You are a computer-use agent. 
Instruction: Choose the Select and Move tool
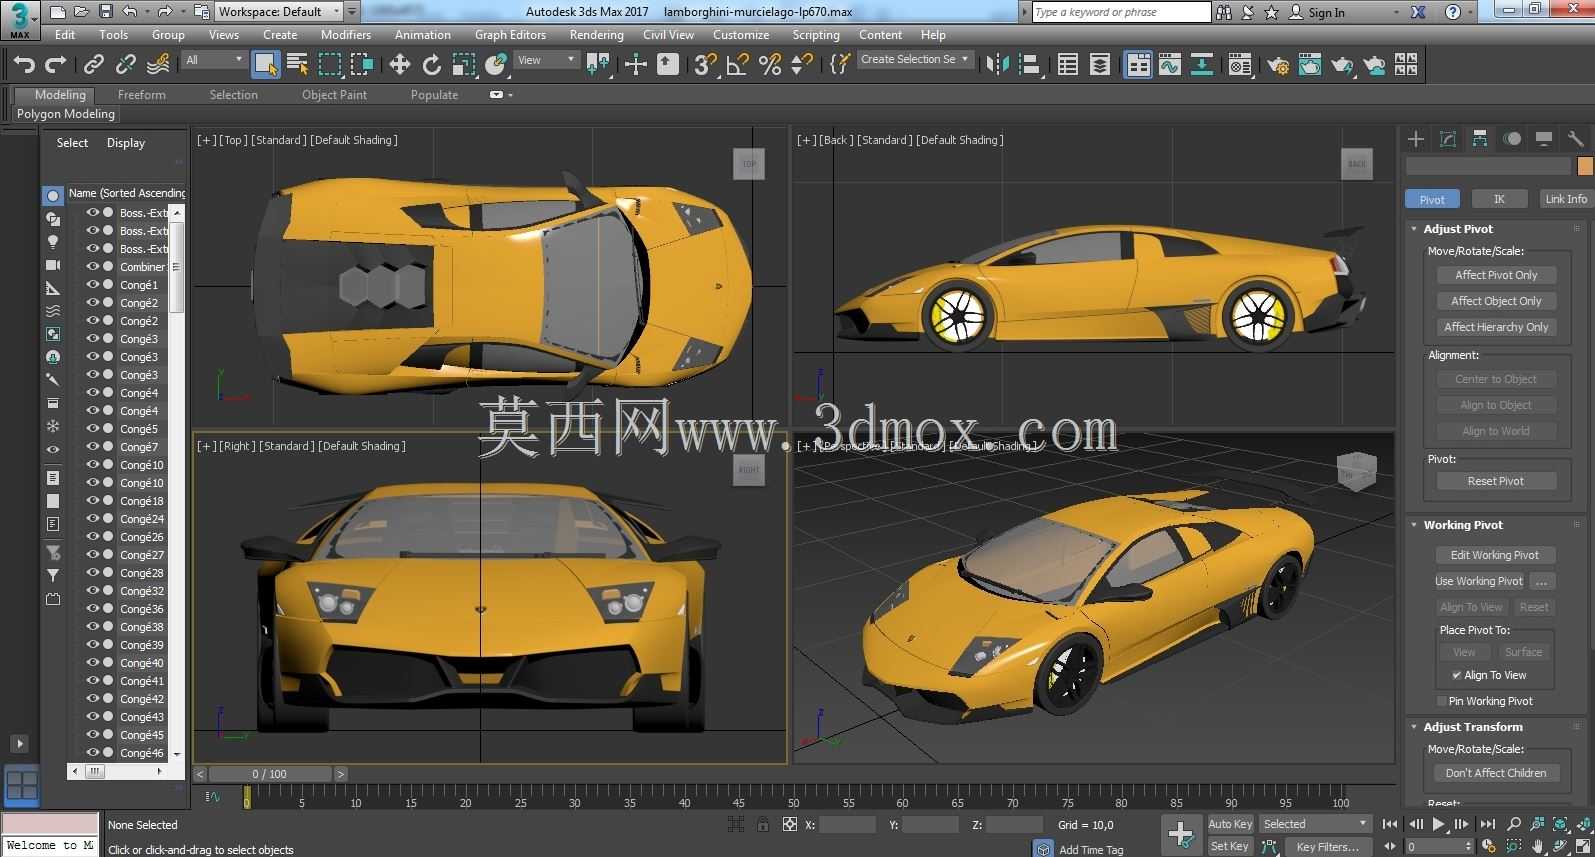pos(400,65)
